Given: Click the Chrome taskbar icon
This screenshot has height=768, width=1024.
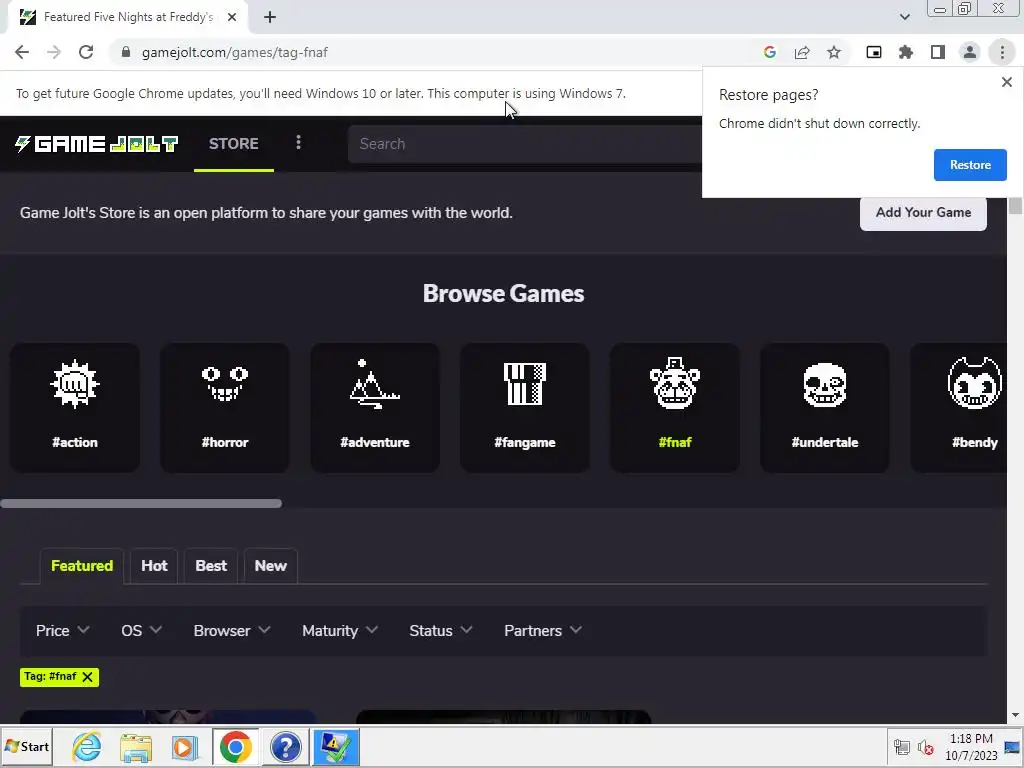Looking at the screenshot, I should tap(236, 746).
